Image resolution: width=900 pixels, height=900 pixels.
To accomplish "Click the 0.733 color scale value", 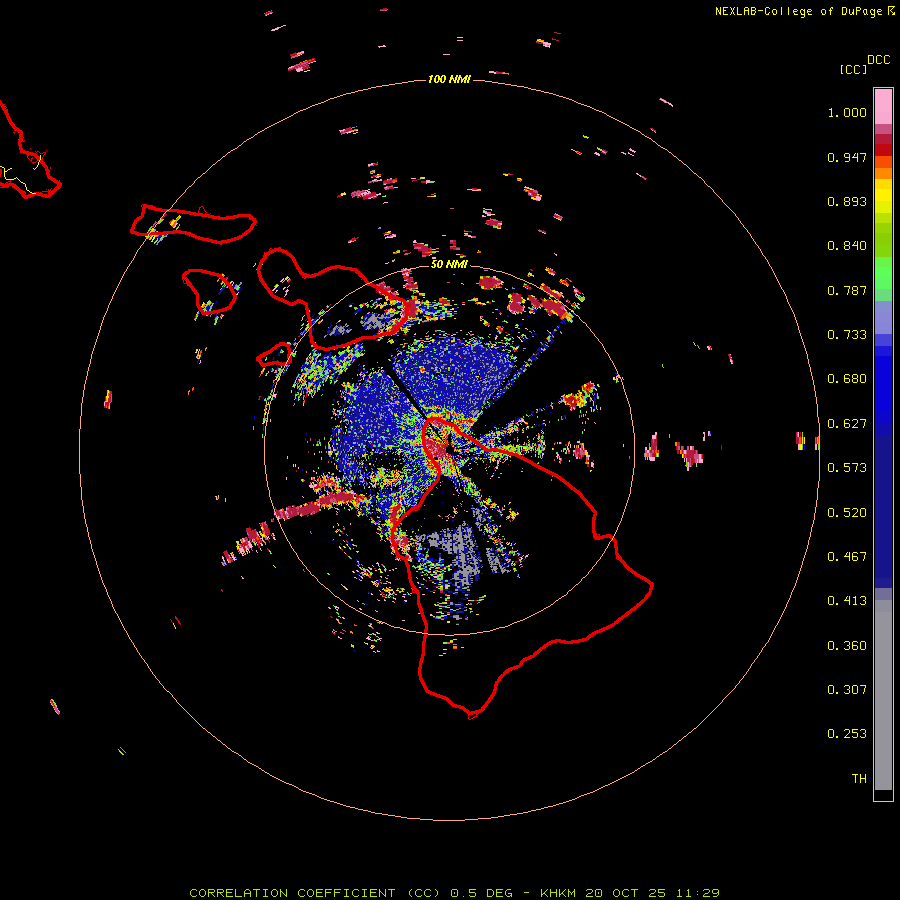I will coord(847,335).
